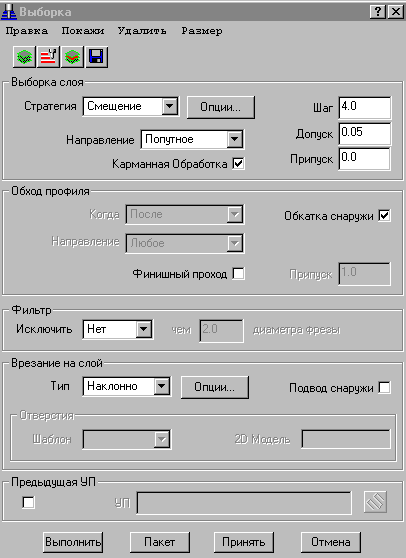Viewport: 406px width, 558px height.
Task: Click the blue floppy disk save icon
Action: coord(96,57)
